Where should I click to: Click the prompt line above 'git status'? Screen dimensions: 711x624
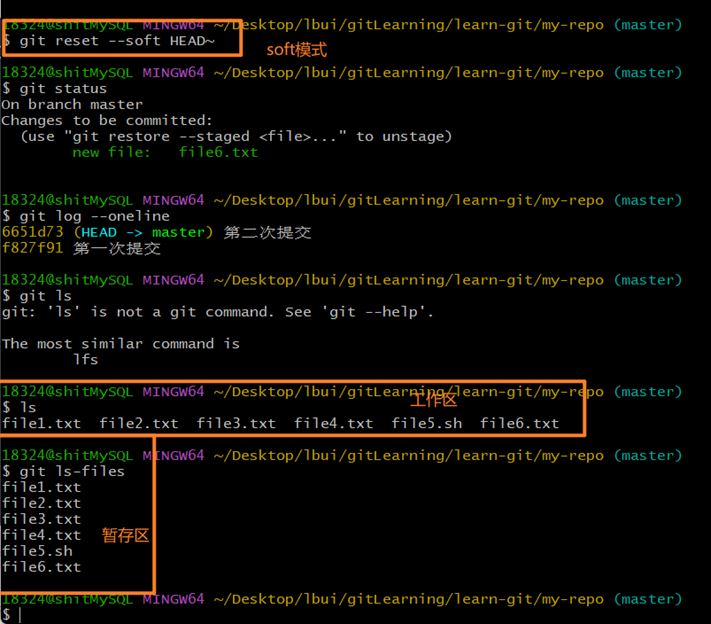click(x=341, y=73)
